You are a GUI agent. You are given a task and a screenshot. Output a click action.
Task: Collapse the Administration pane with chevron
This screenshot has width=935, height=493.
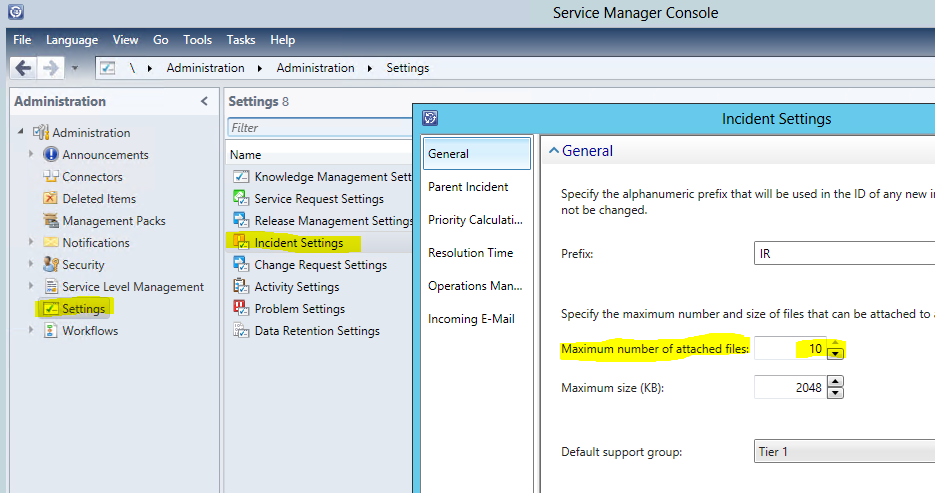tap(204, 101)
